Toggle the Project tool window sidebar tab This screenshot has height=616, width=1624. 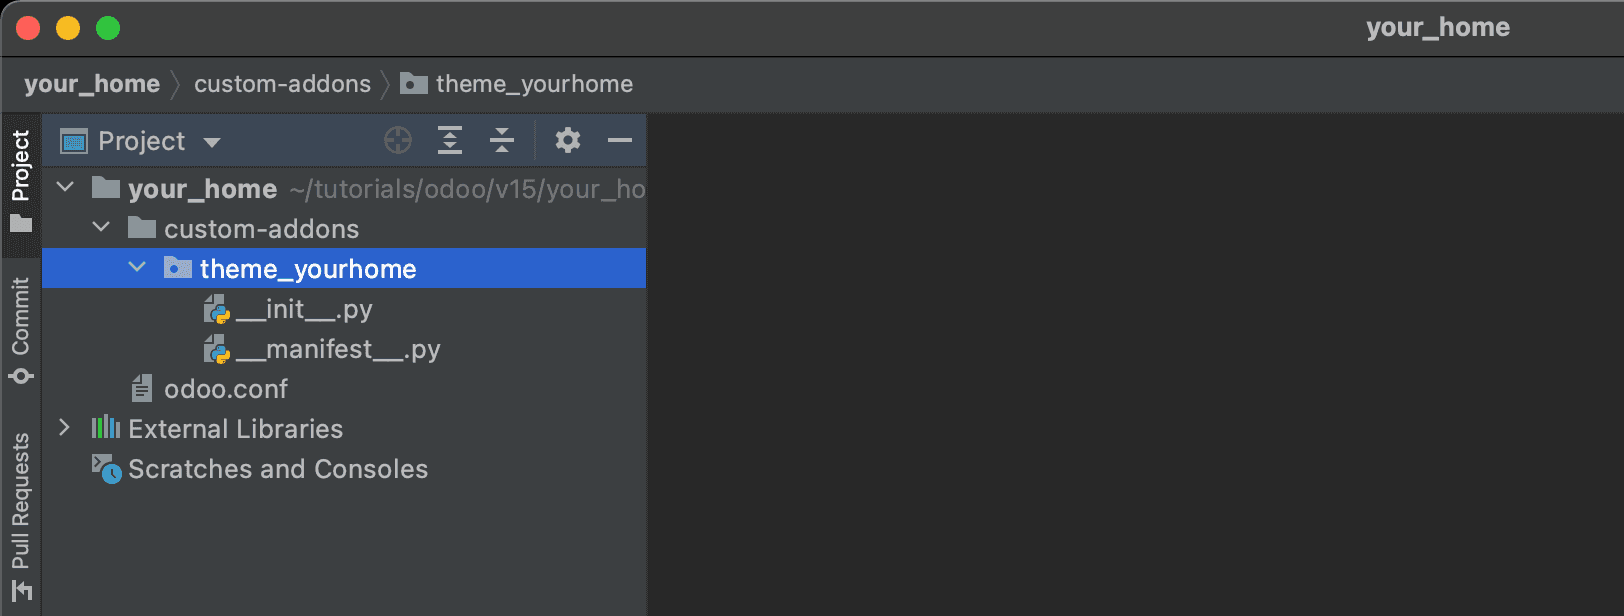21,181
